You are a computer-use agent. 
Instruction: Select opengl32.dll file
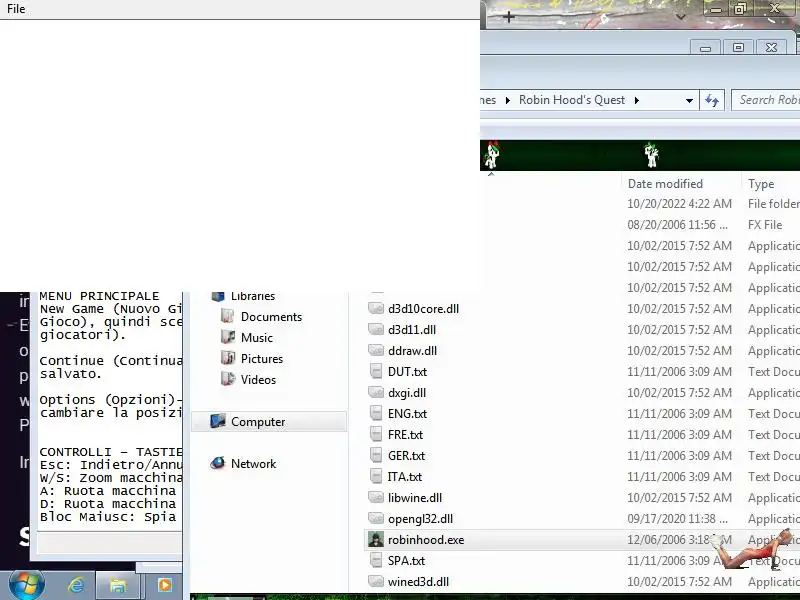(x=420, y=519)
